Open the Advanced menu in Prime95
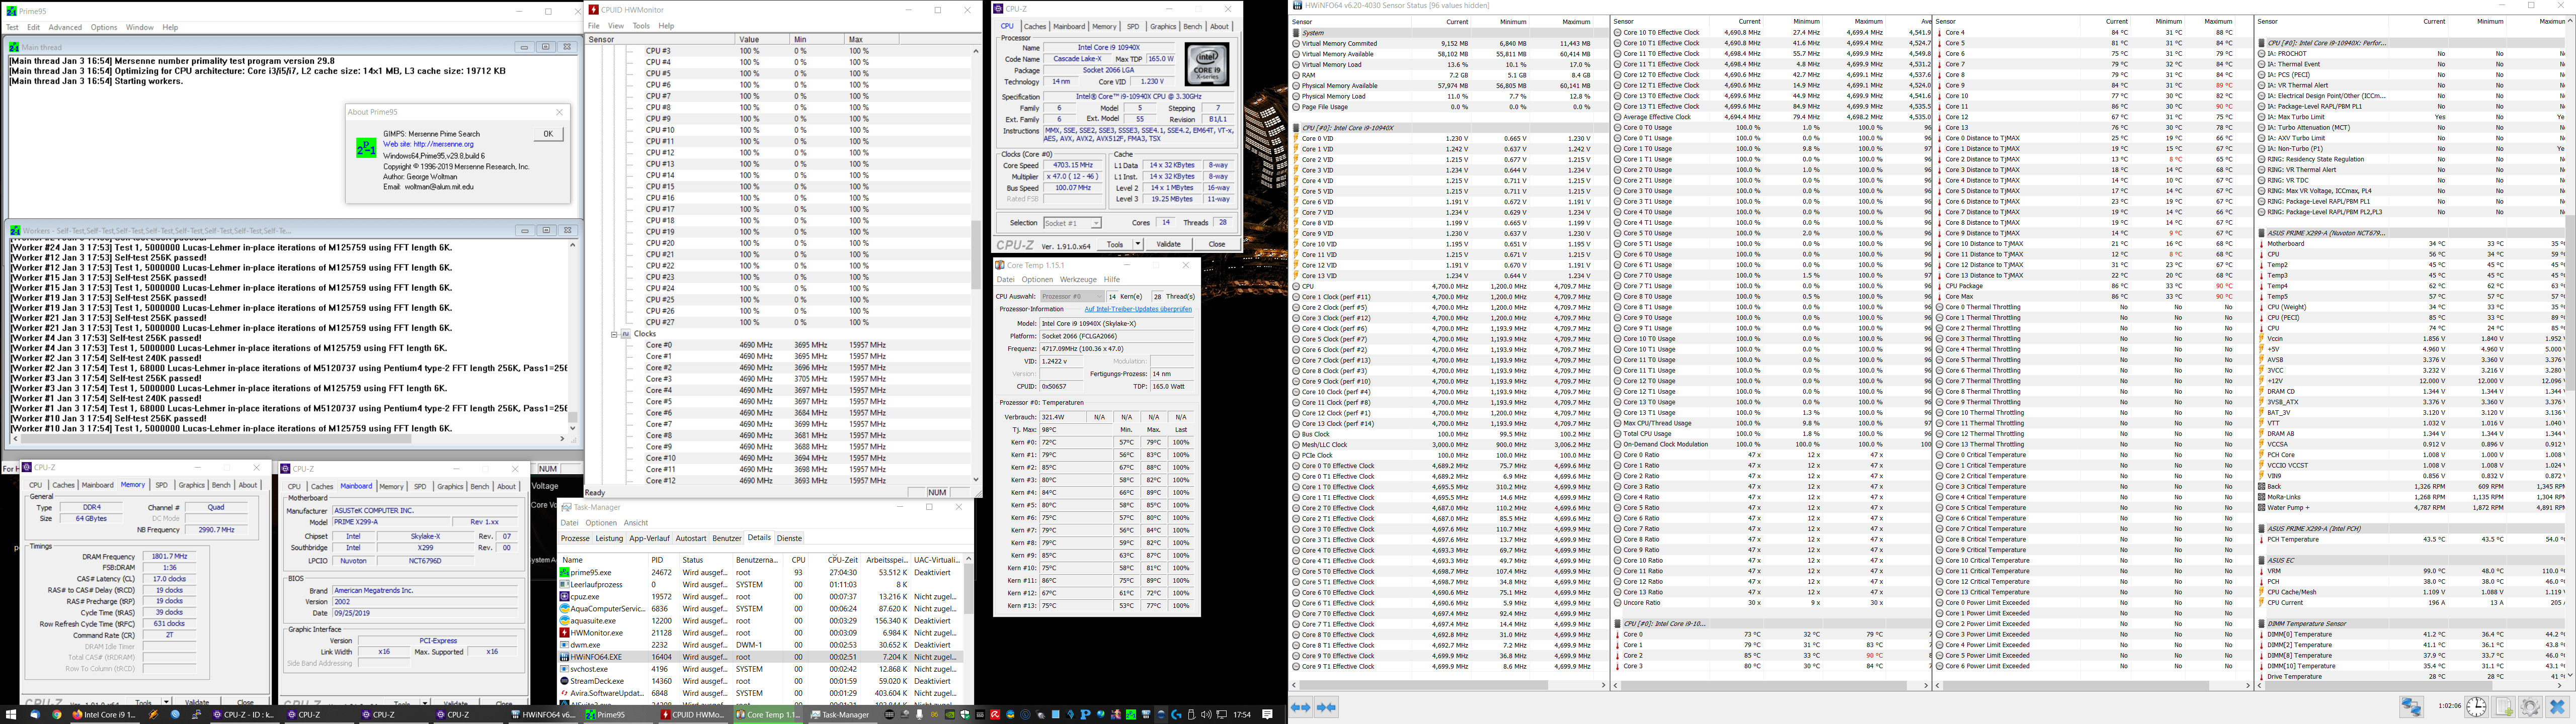 coord(66,27)
